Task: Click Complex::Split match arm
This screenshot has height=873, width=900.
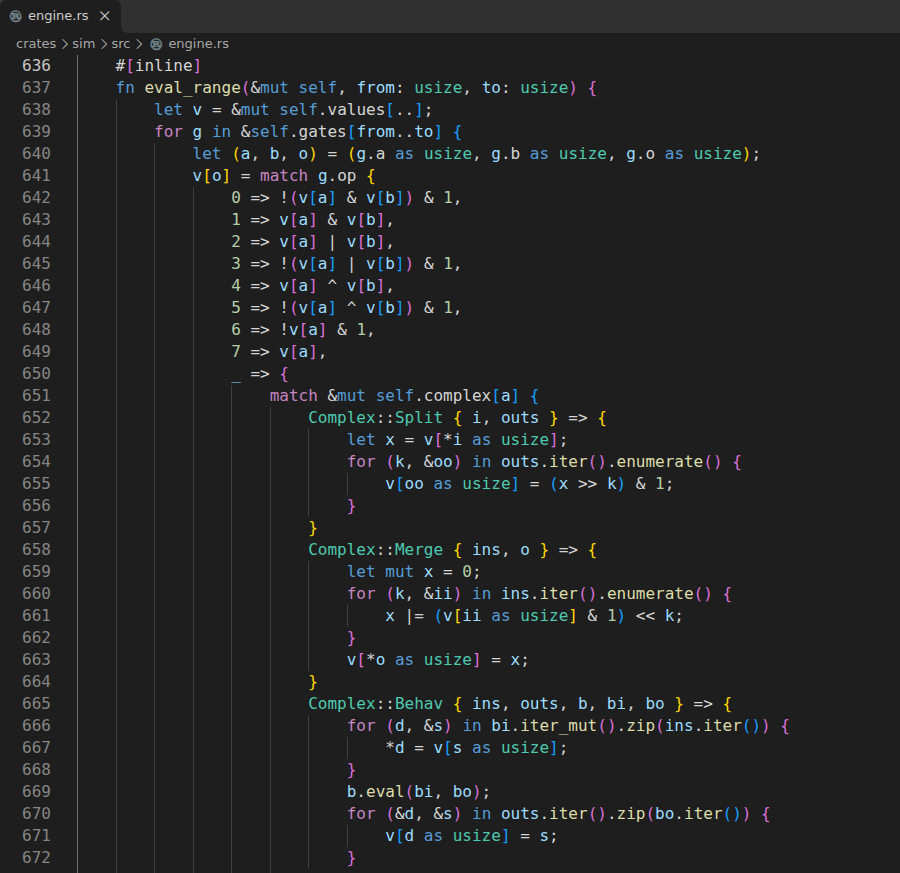Action: [375, 418]
